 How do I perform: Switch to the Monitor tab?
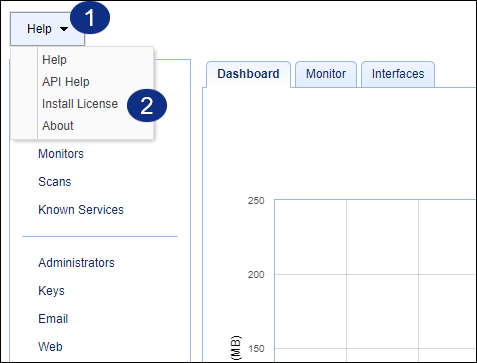click(x=326, y=74)
